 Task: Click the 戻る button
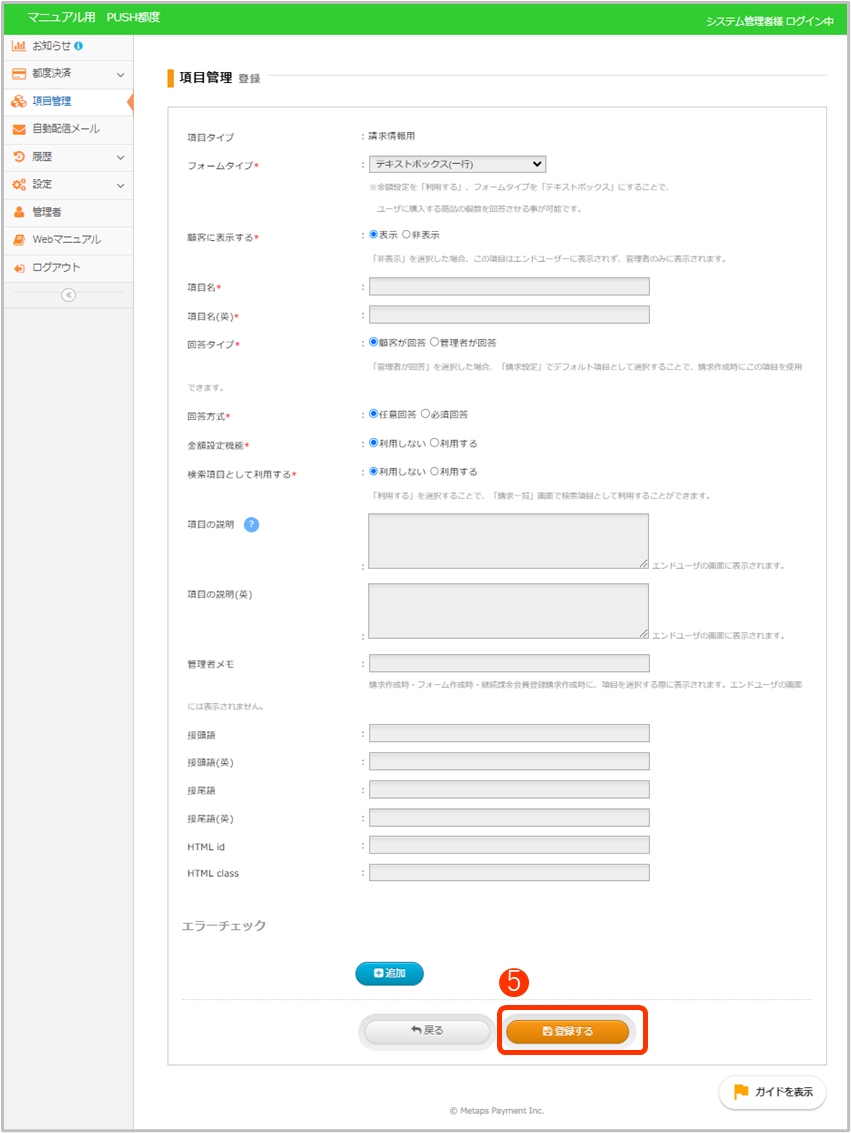tap(427, 1030)
